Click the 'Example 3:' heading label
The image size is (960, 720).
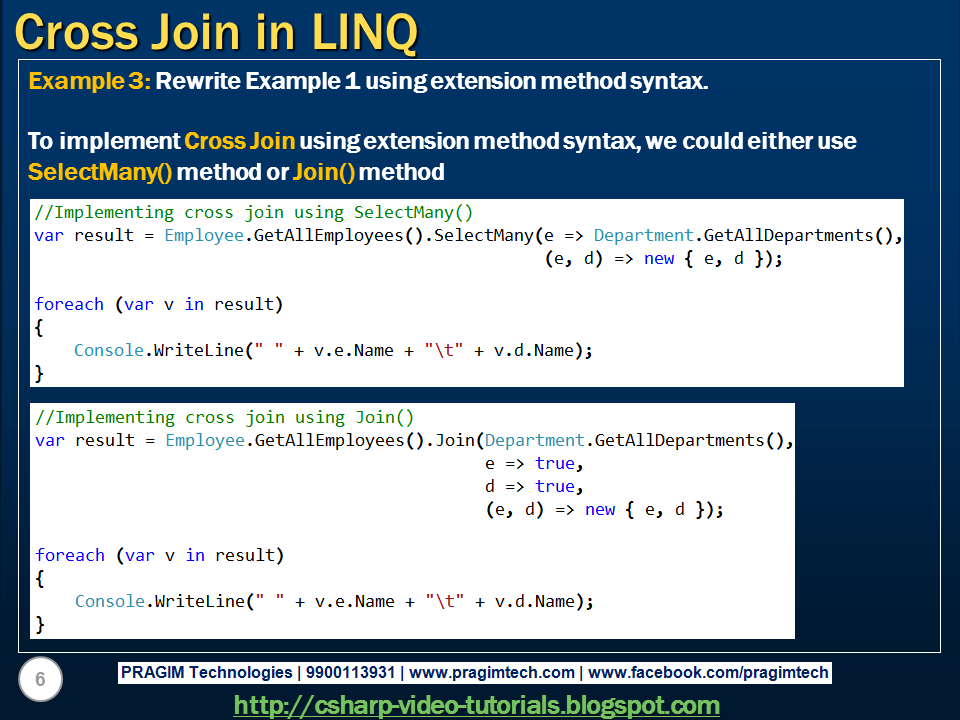tap(89, 81)
